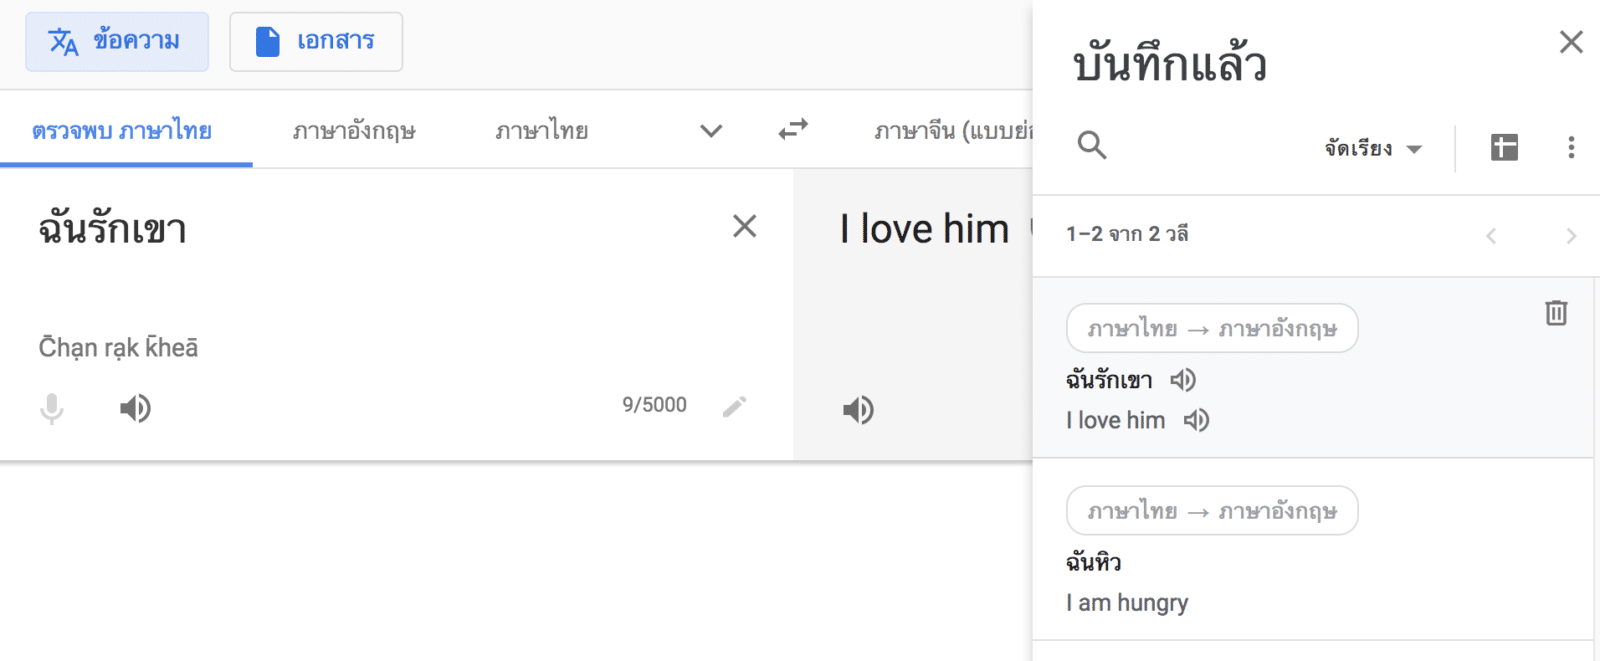Click the "เอกสาร" documents button
1600x661 pixels.
(316, 42)
